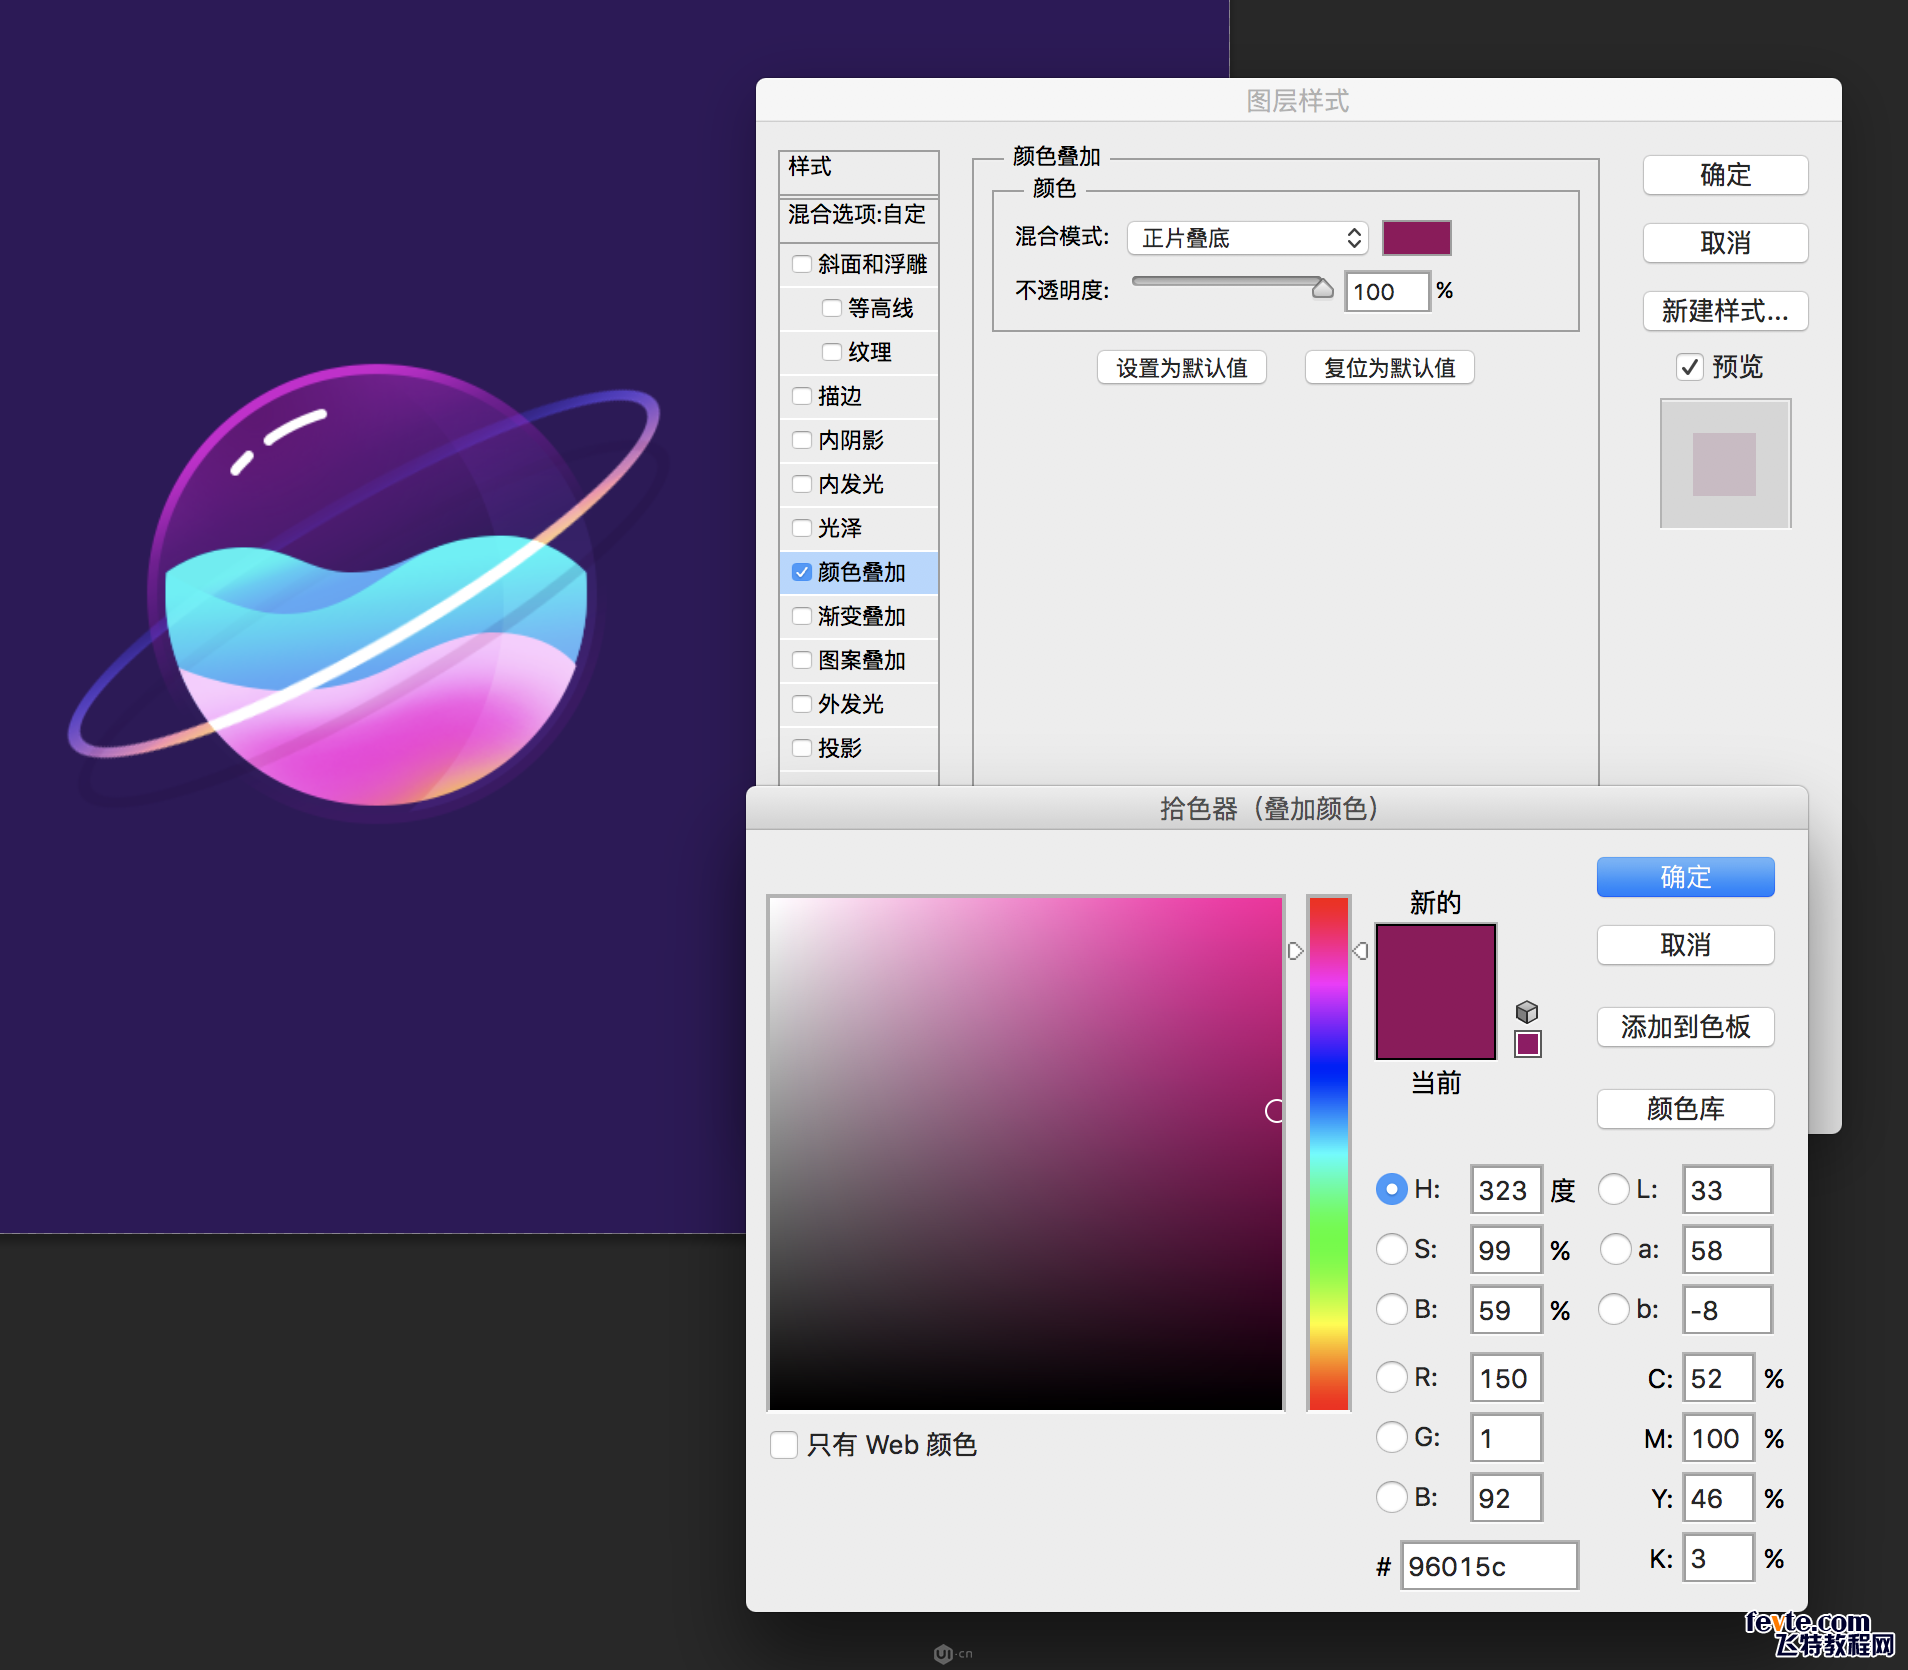Click the web-safe color small swatch
This screenshot has height=1670, width=1908.
(1528, 1044)
